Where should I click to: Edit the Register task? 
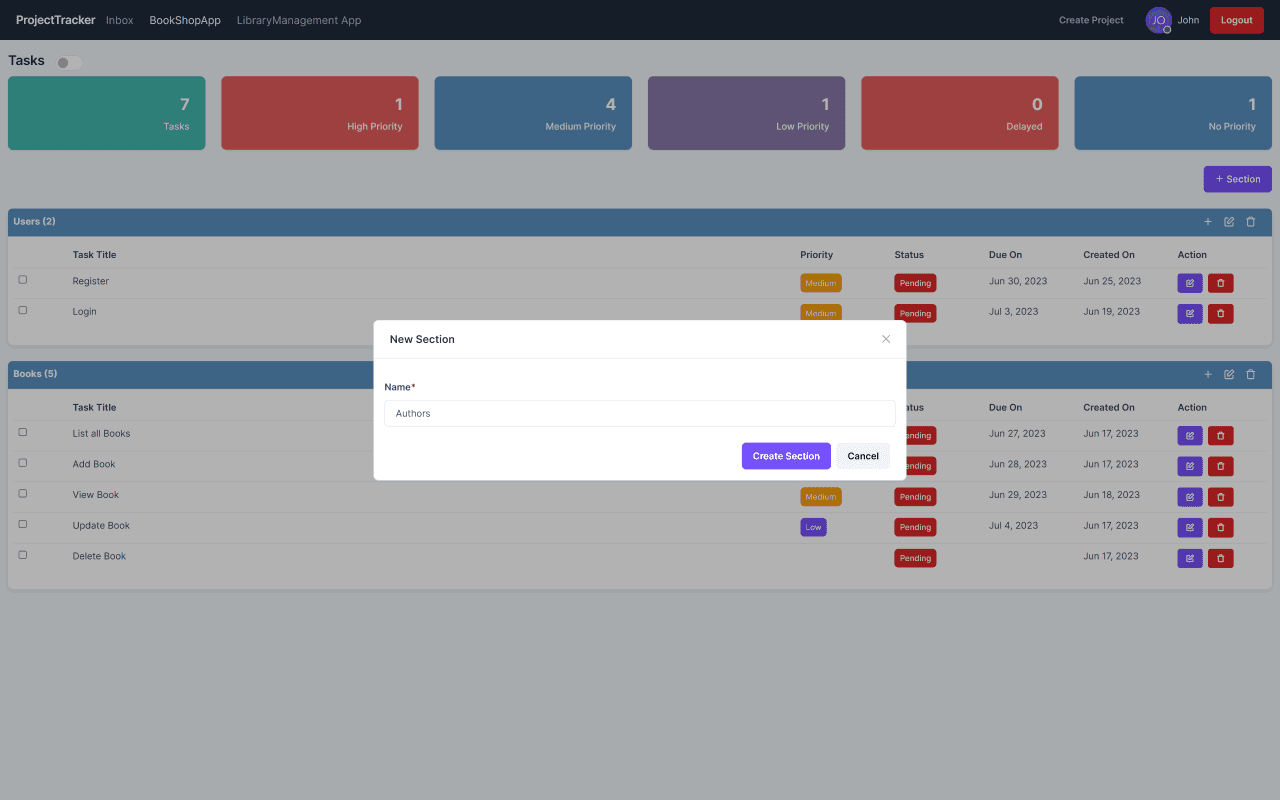(x=1189, y=282)
